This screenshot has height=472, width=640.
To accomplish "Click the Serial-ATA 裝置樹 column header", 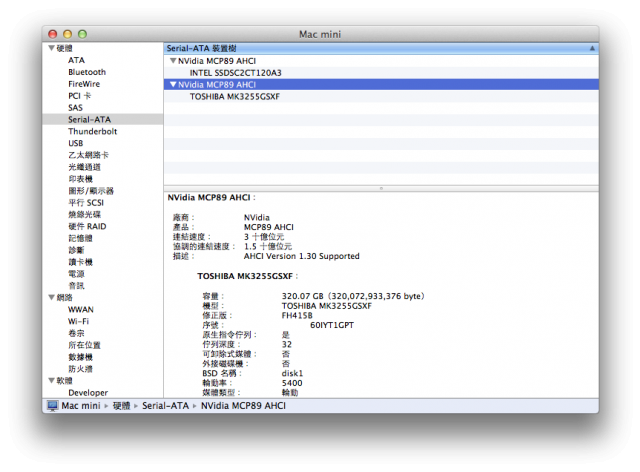I will (x=381, y=48).
